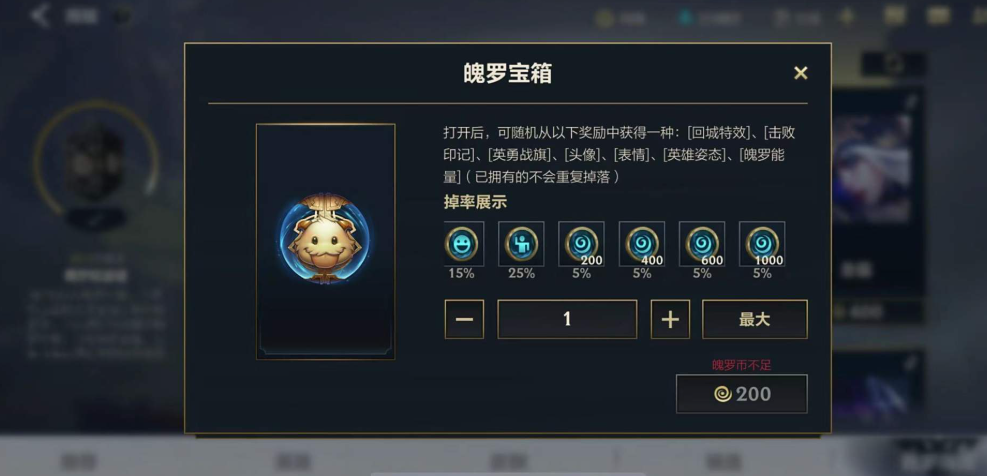Tap the emote drop icon showing 15%
Viewport: 987px width, 476px height.
coord(464,244)
